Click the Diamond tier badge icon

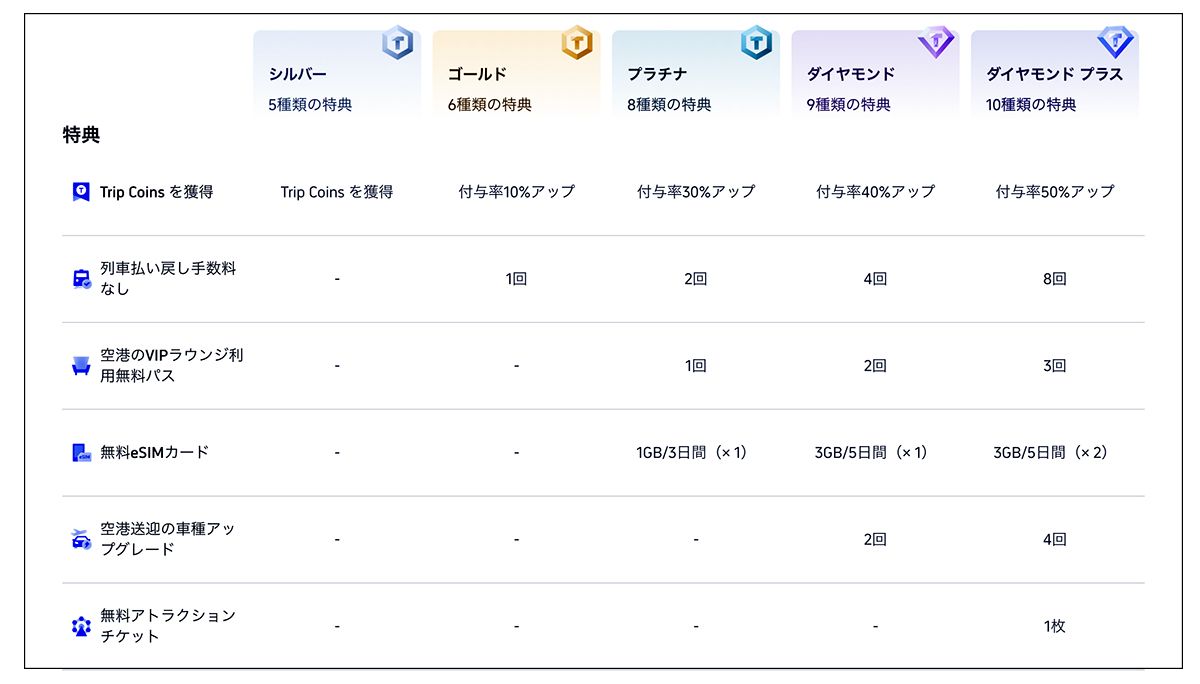point(936,42)
